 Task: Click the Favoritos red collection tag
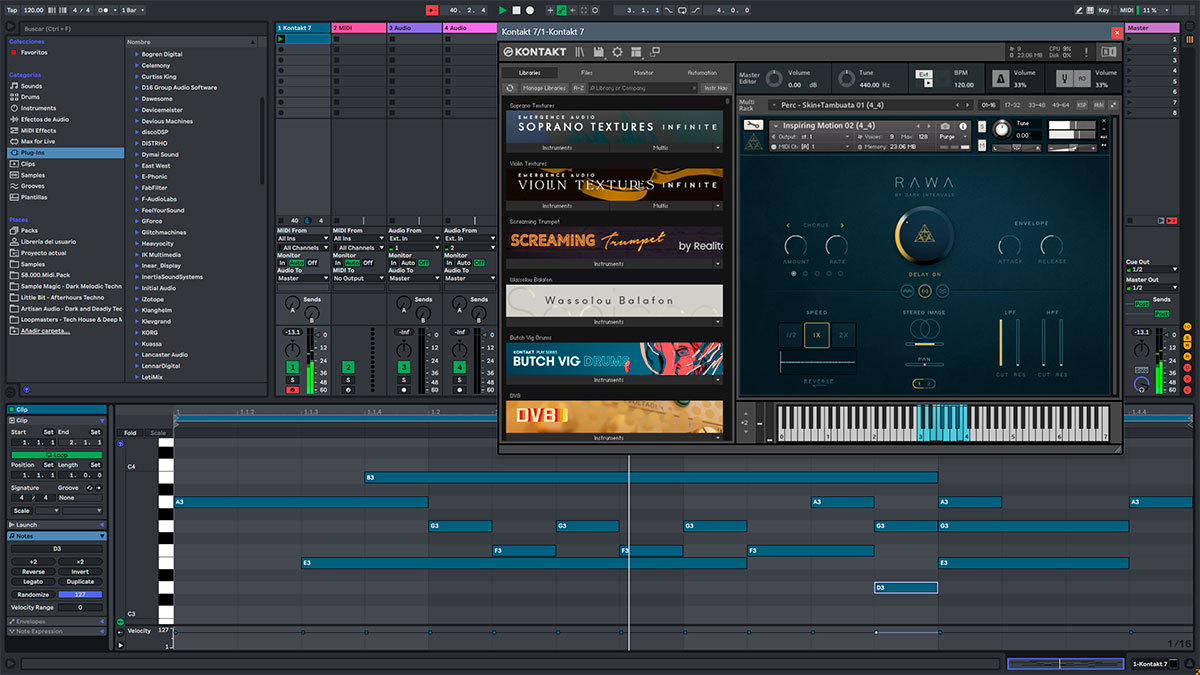tap(14, 52)
